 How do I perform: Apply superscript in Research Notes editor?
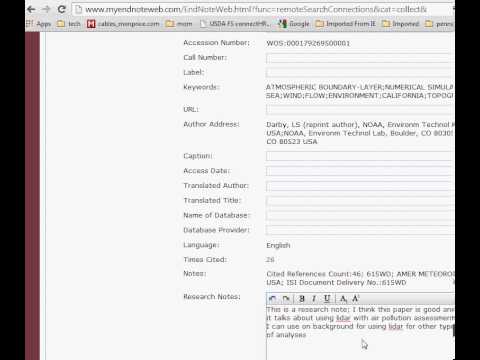(x=356, y=299)
